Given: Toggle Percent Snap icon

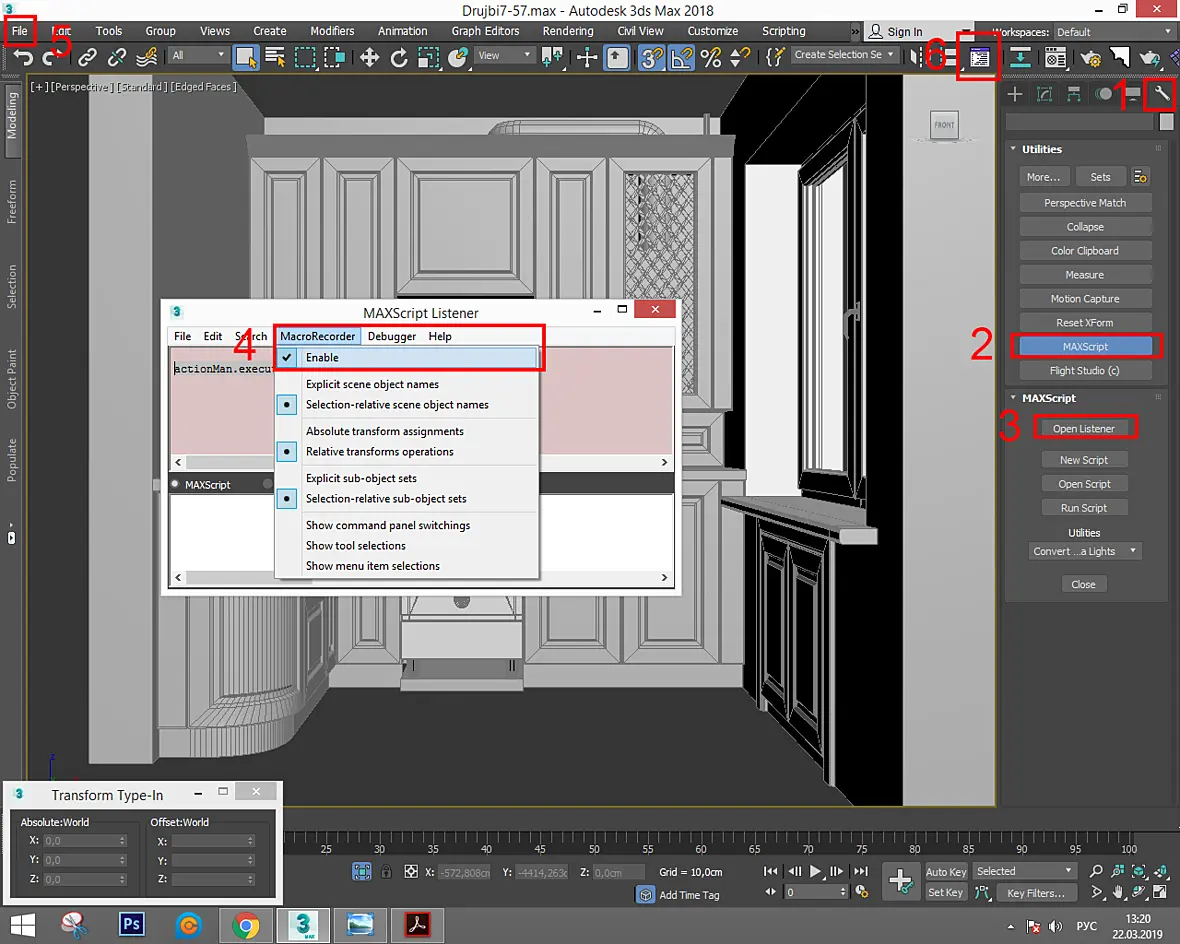Looking at the screenshot, I should (x=710, y=57).
